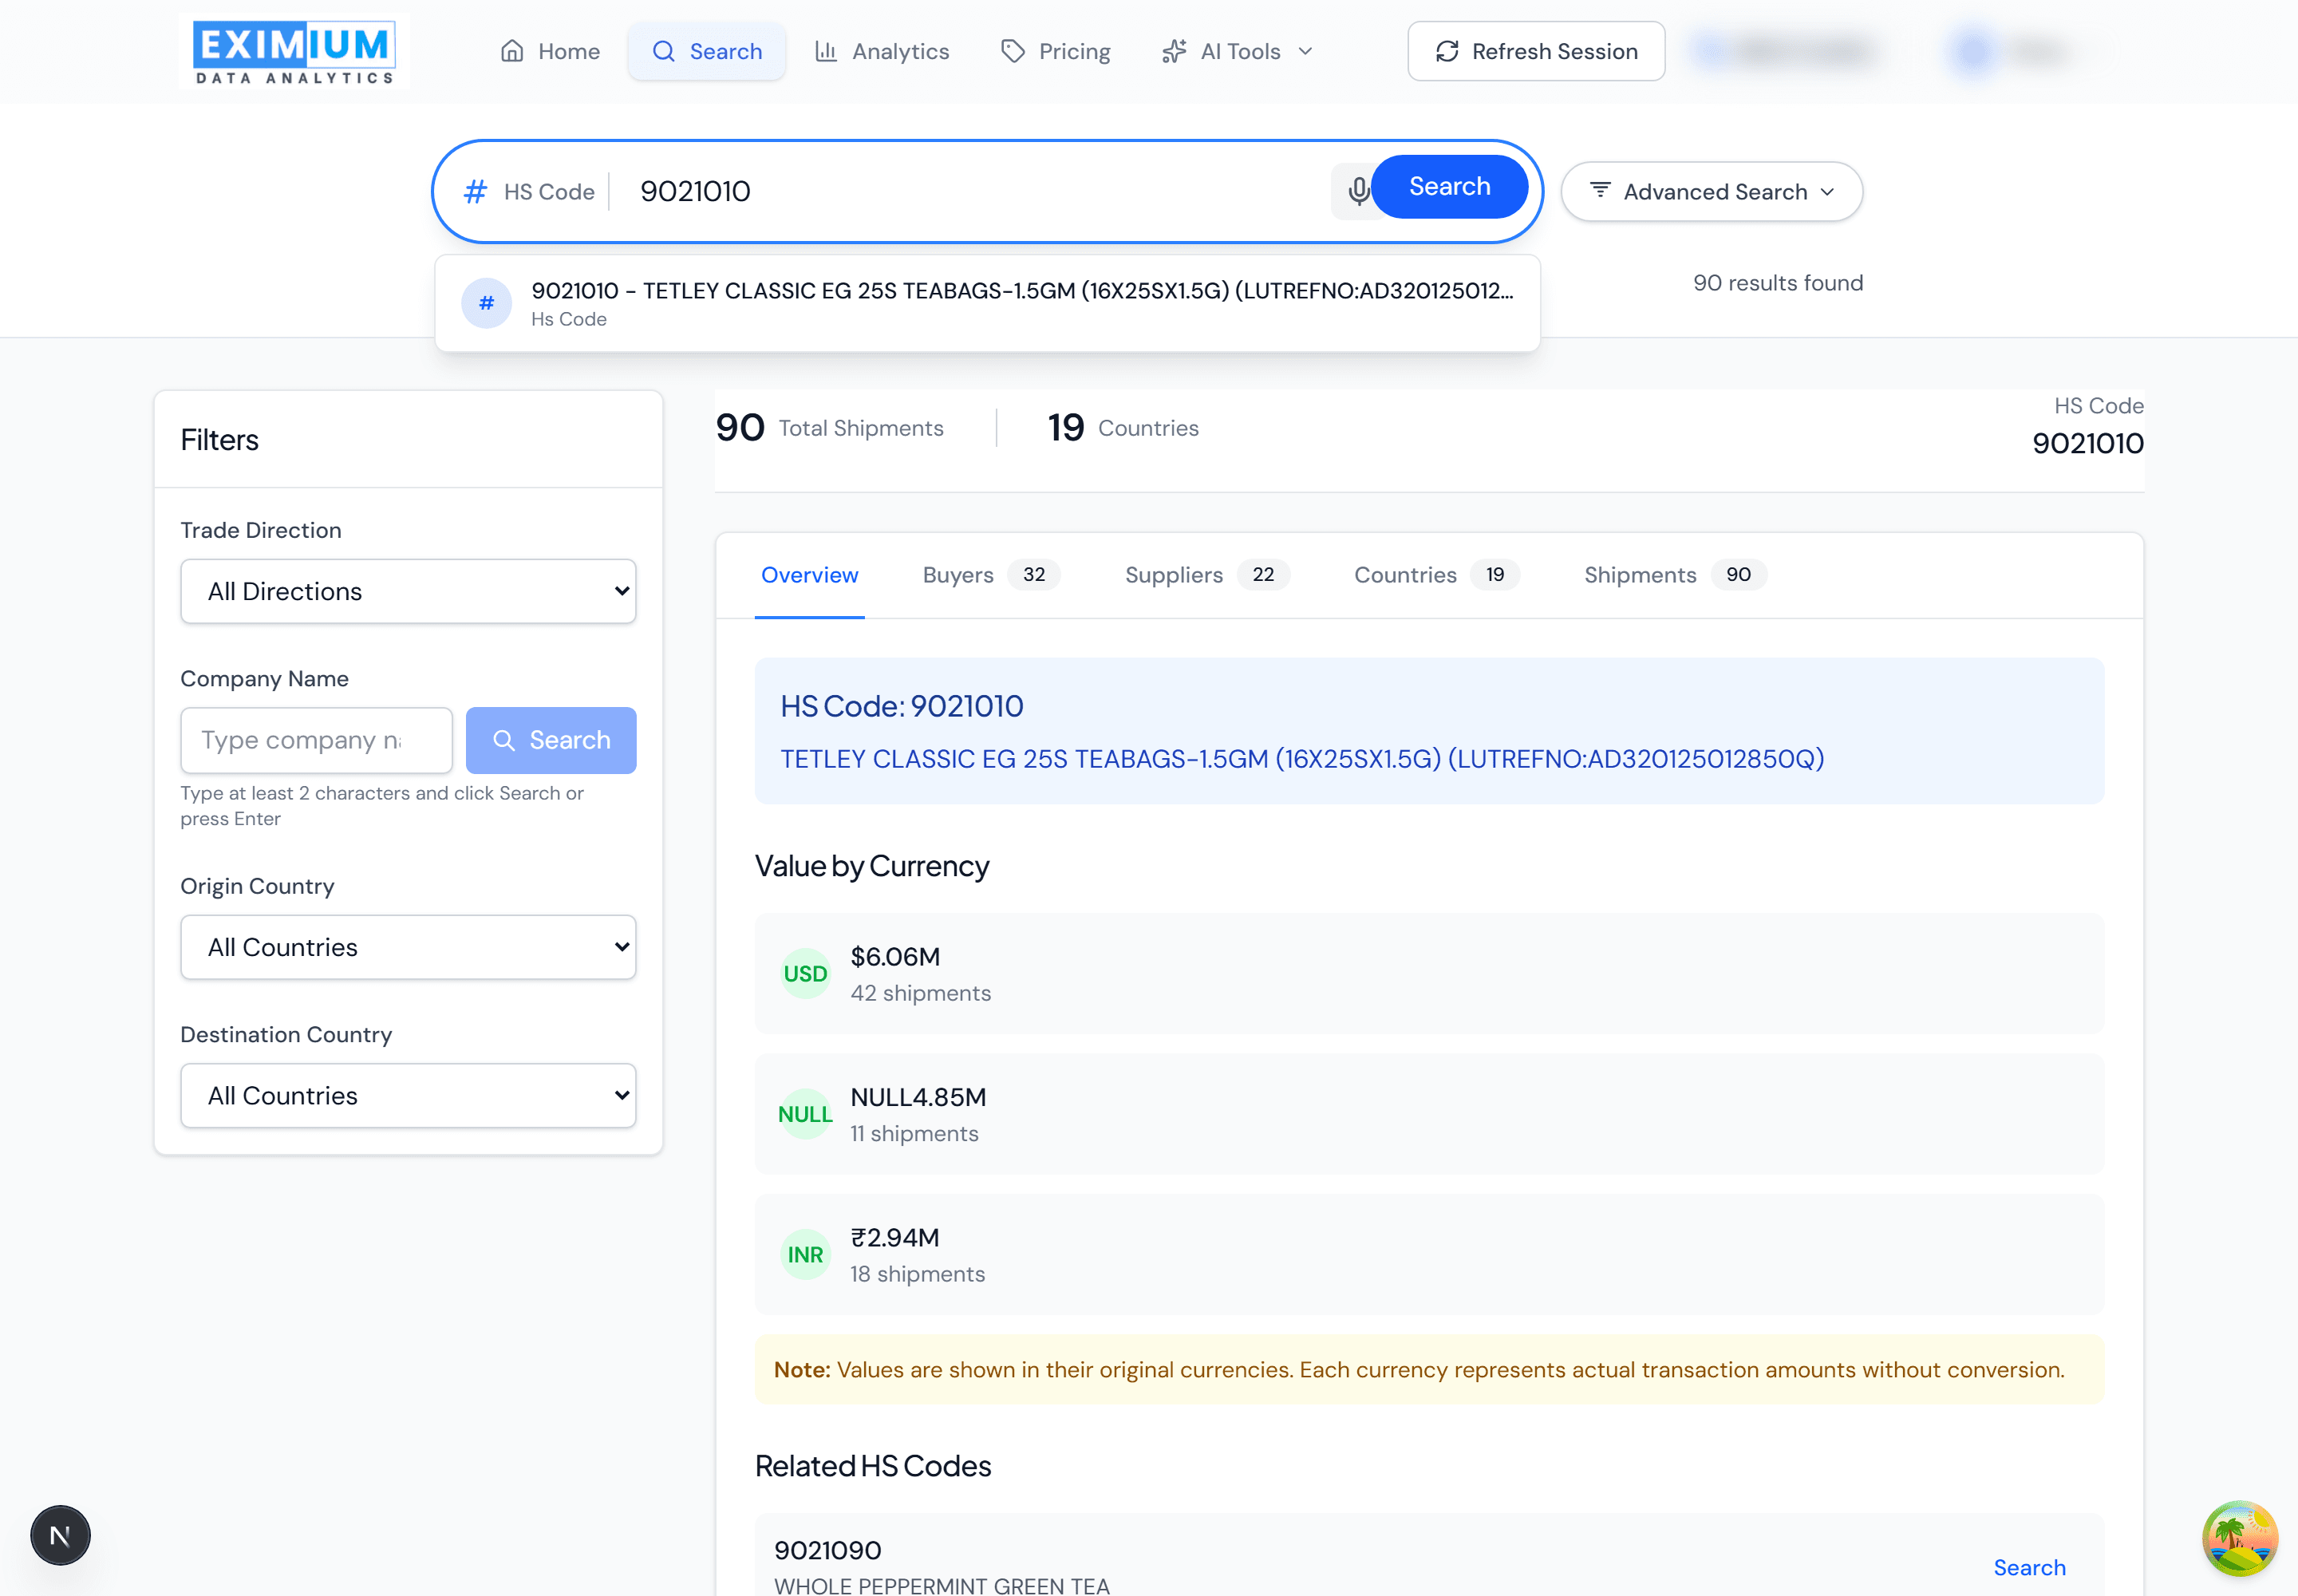Click the USD currency badge
The width and height of the screenshot is (2298, 1596).
pos(805,974)
